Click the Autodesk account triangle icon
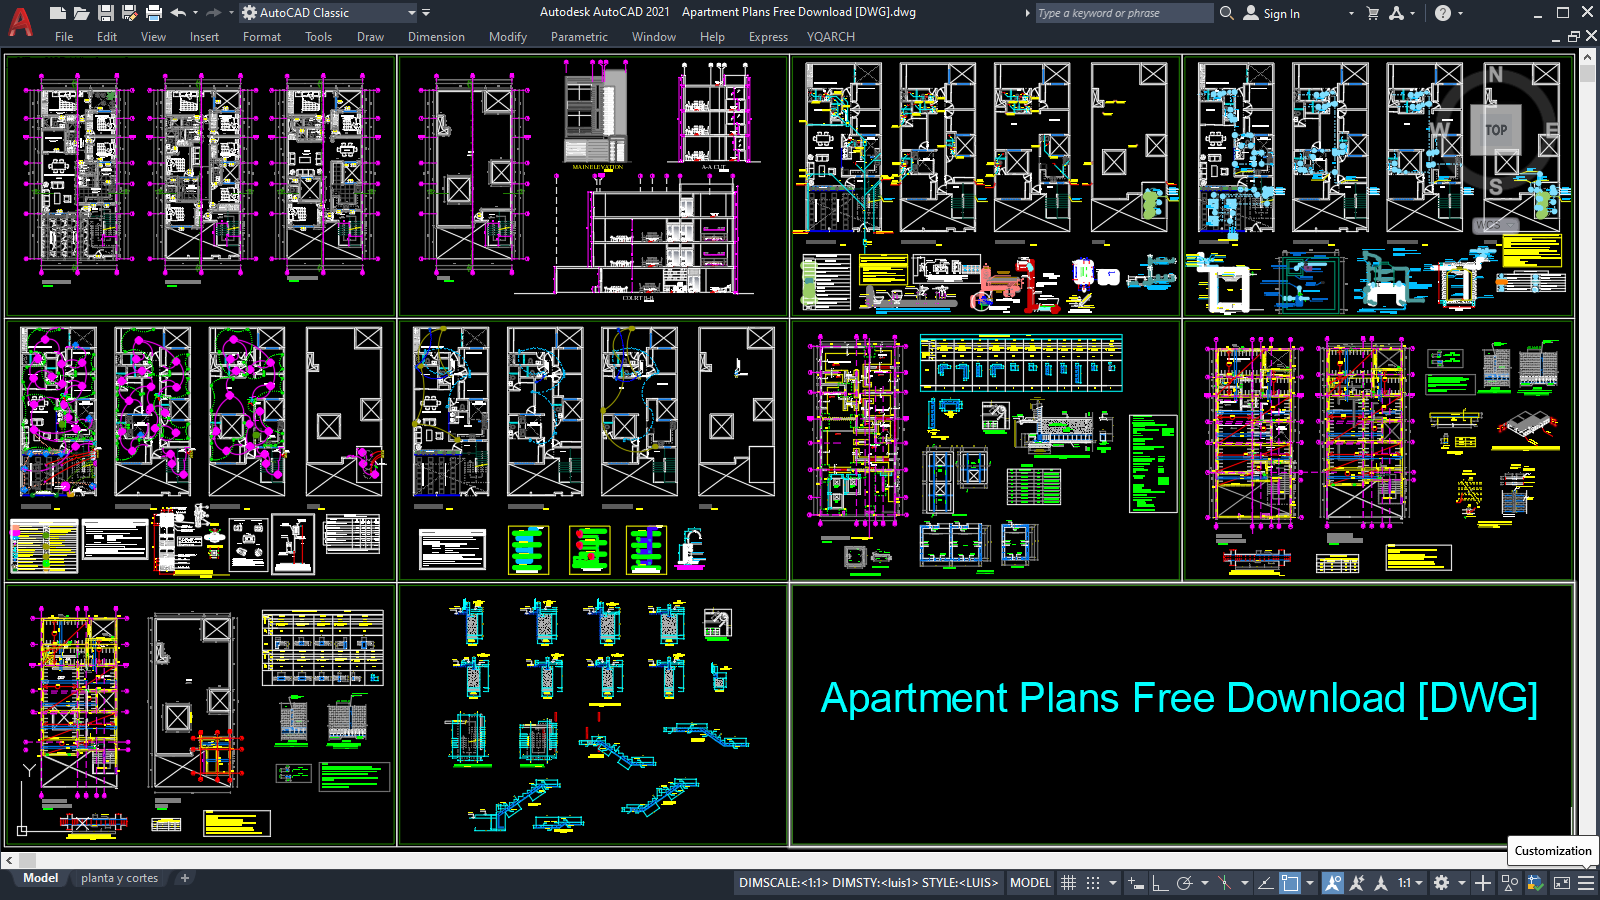Image resolution: width=1600 pixels, height=900 pixels. pos(1396,13)
